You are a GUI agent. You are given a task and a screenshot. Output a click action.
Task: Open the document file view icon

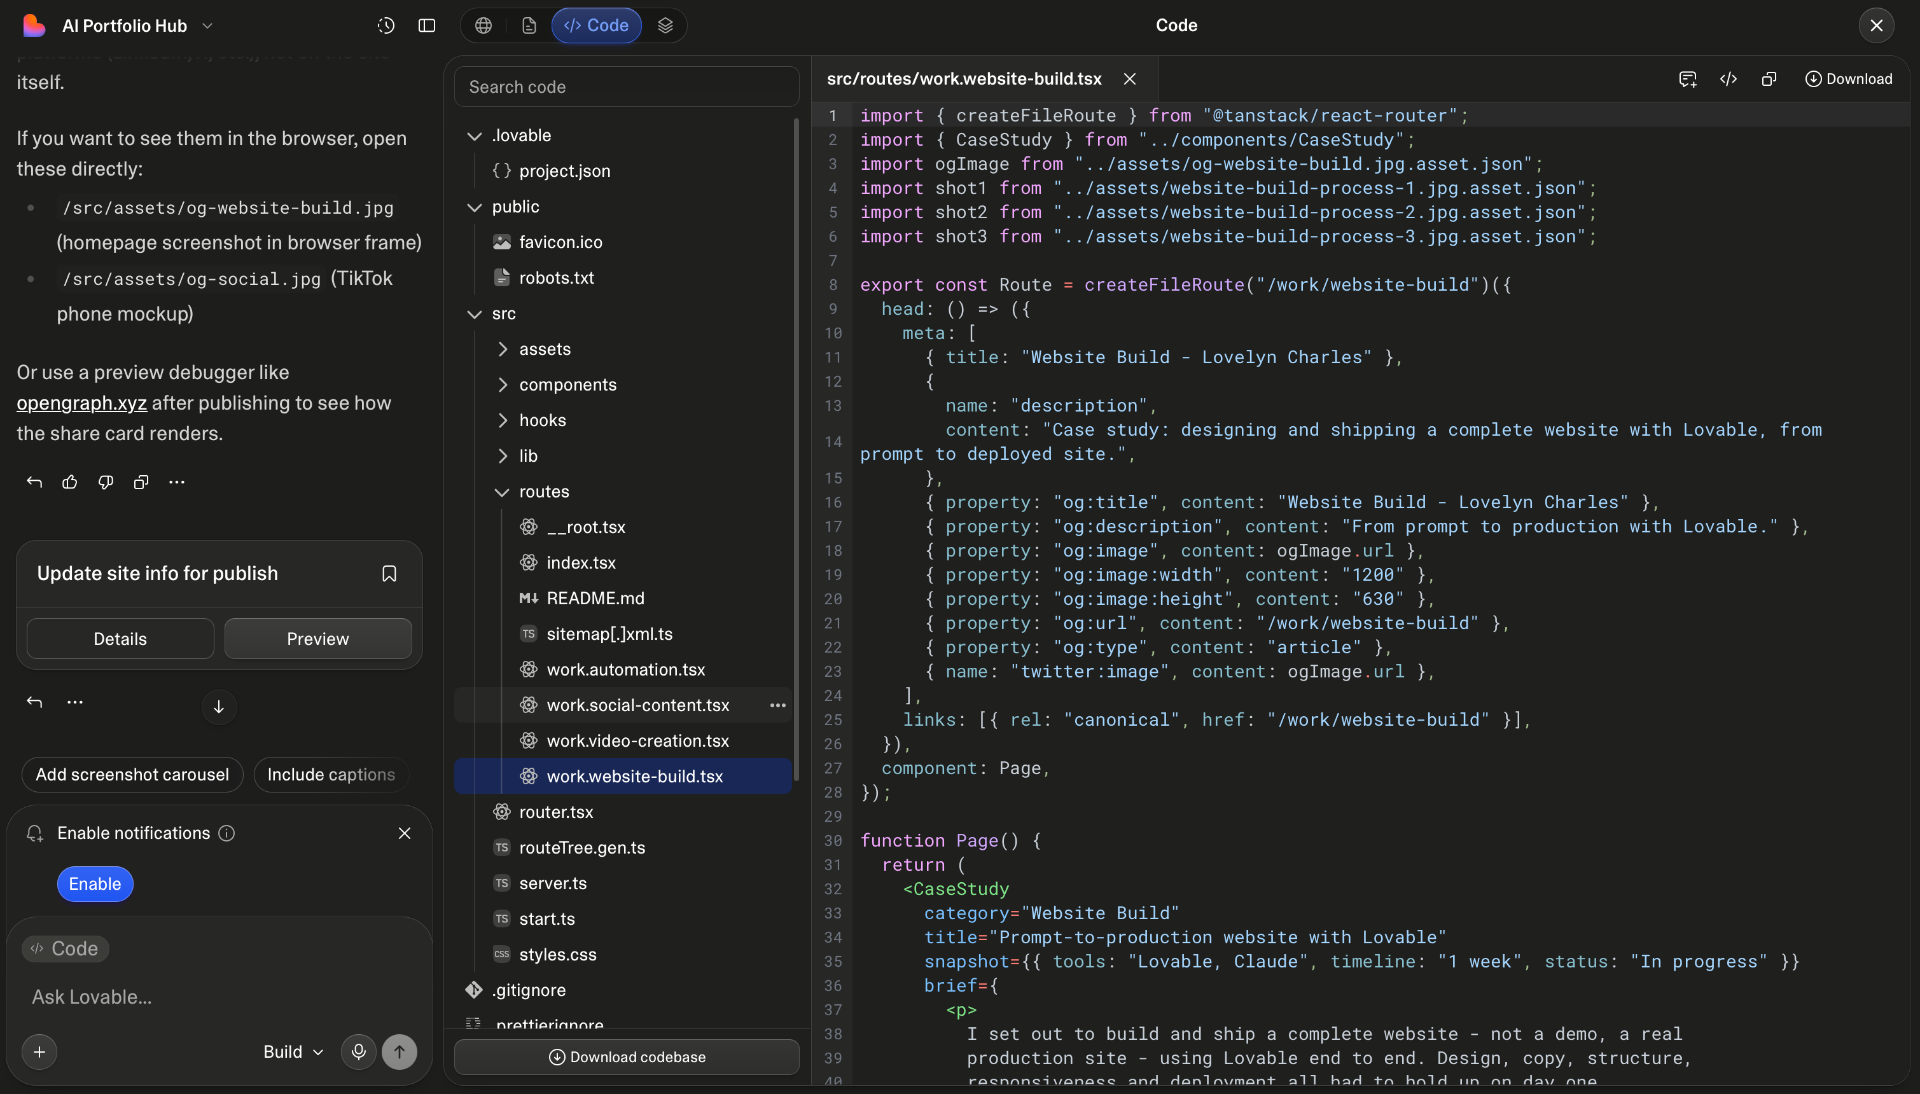tap(529, 26)
